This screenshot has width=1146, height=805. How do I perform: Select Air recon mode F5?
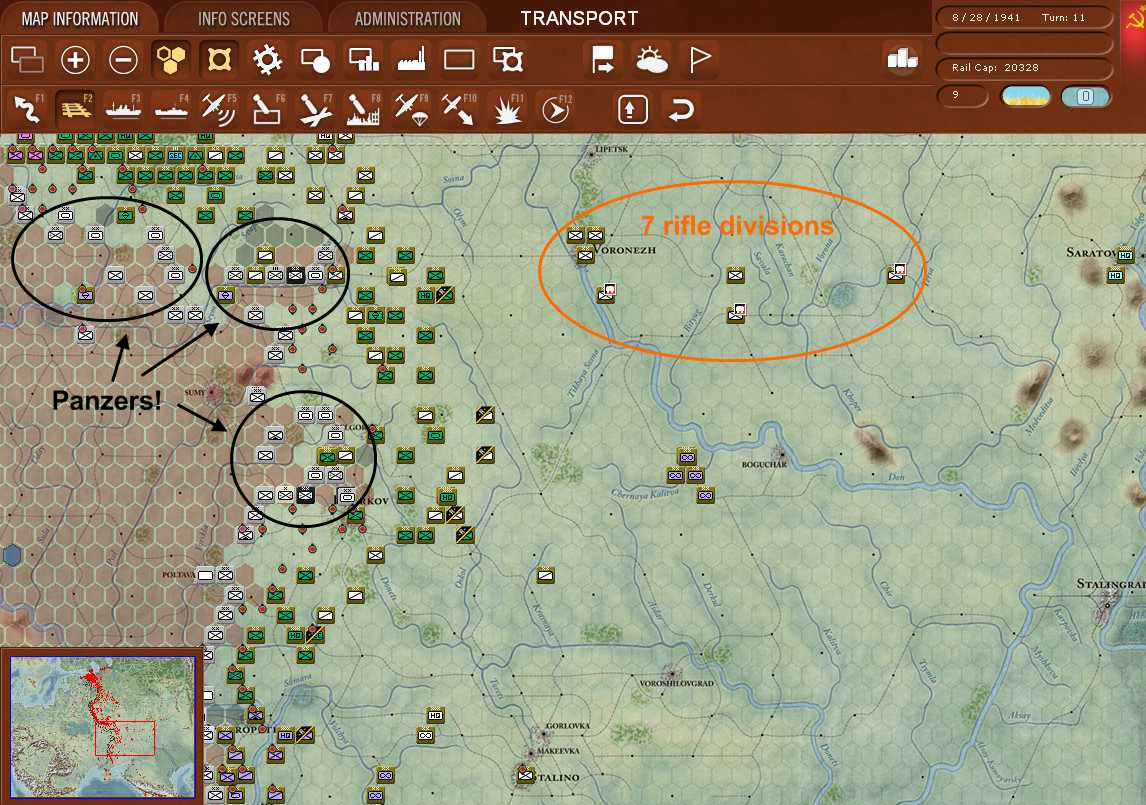(219, 109)
